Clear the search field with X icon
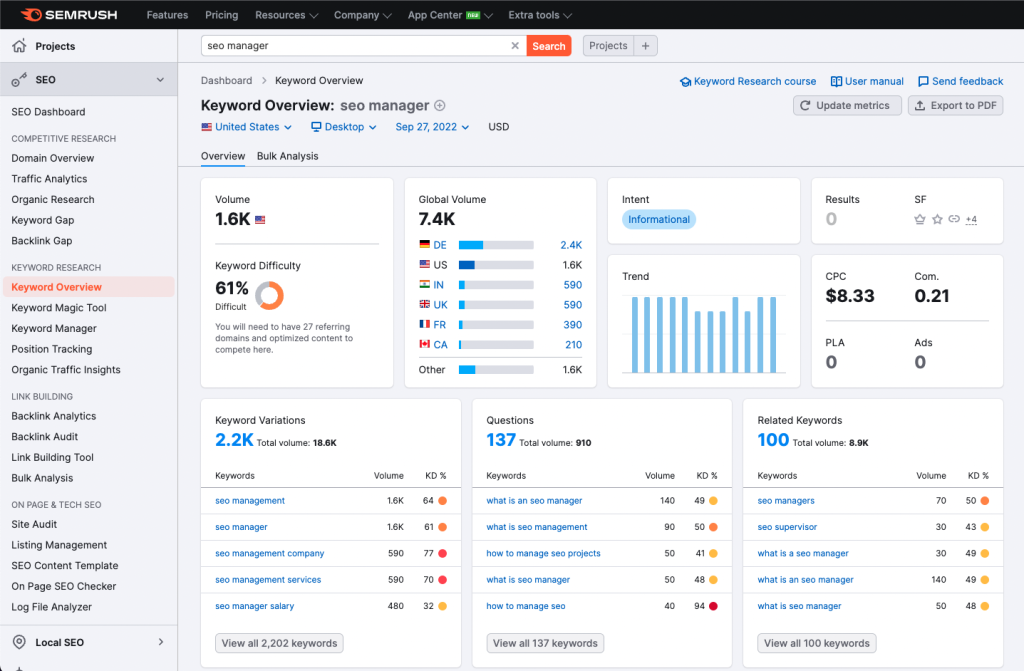 coord(515,46)
